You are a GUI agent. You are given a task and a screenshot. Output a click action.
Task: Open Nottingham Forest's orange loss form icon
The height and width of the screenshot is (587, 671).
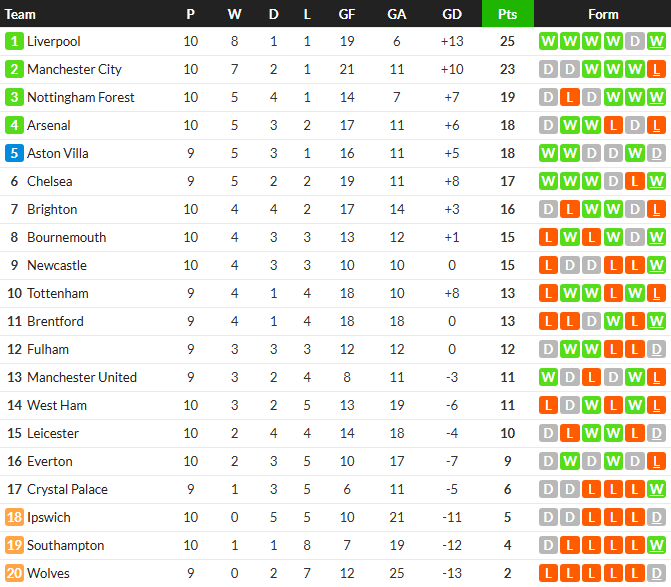pyautogui.click(x=570, y=98)
